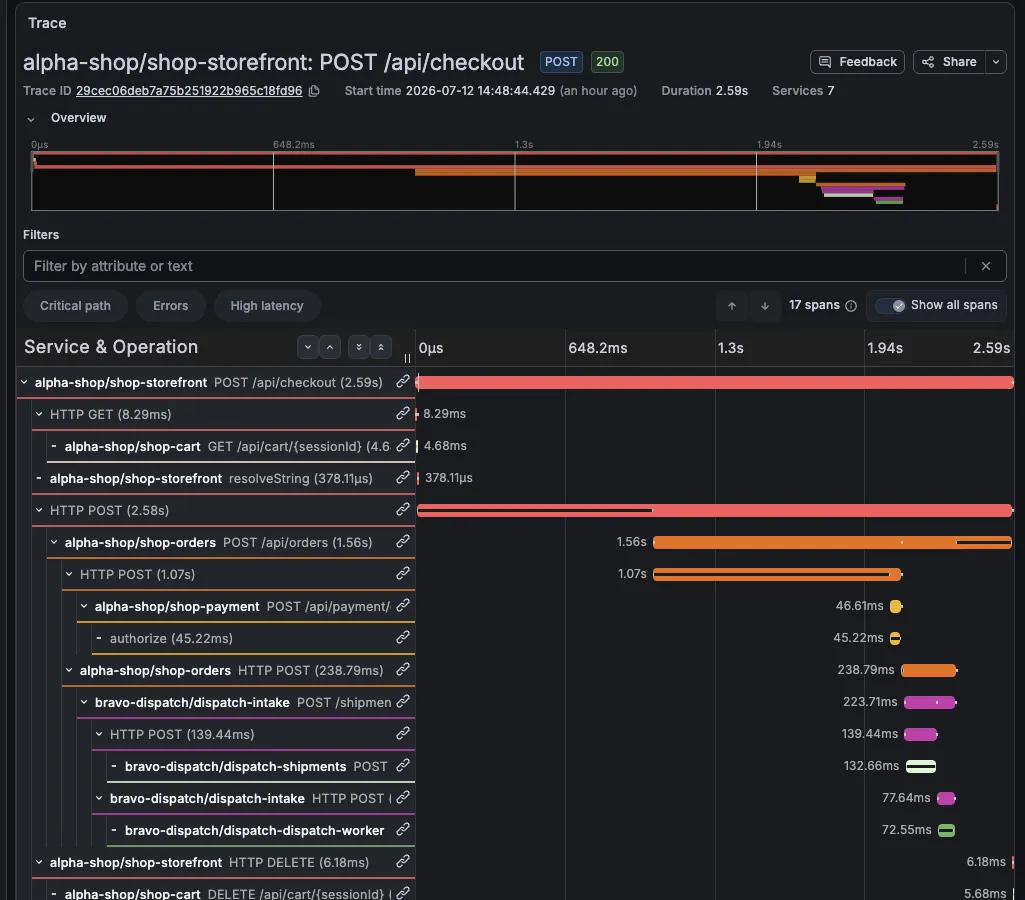Click link icon on shop-orders POST /api/orders row

[x=403, y=542]
